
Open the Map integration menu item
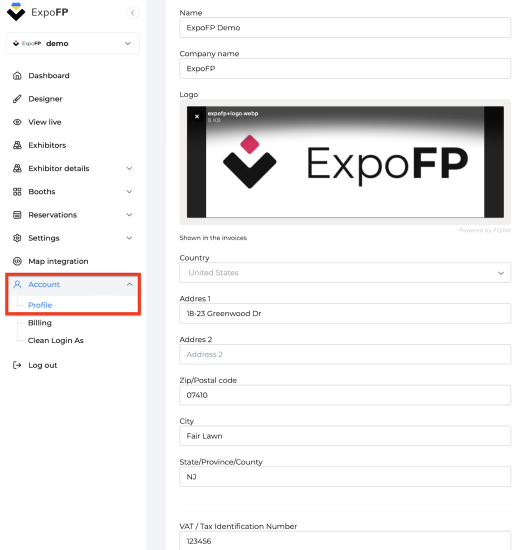[58, 261]
